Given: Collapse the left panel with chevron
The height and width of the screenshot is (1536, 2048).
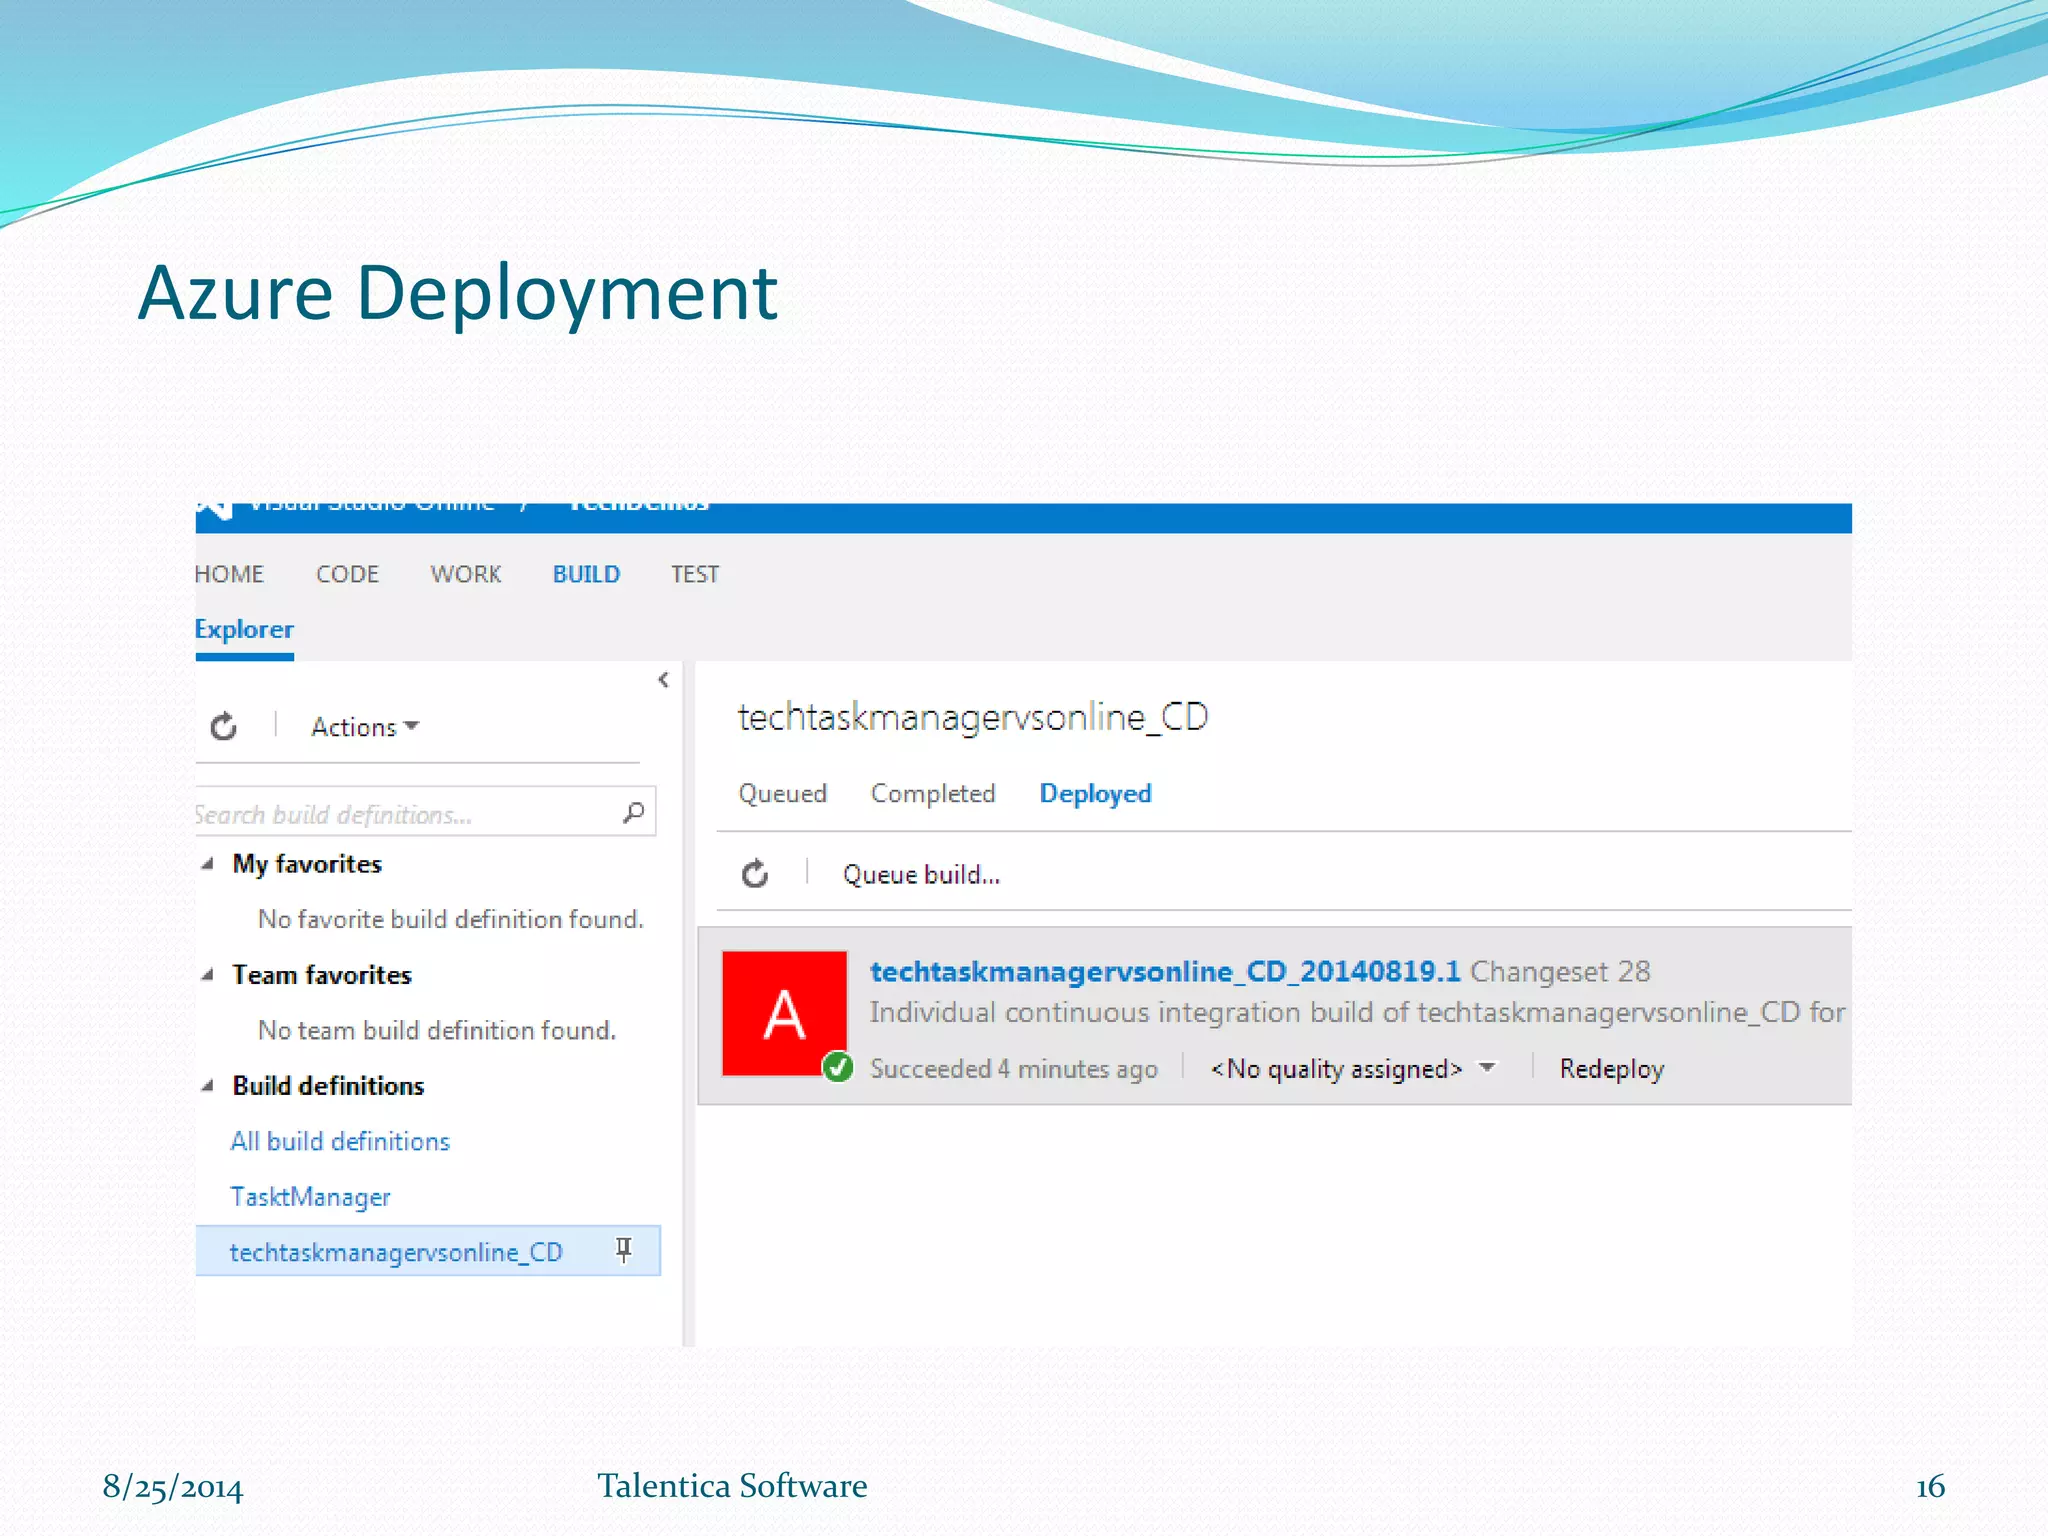Looking at the screenshot, I should pyautogui.click(x=663, y=680).
